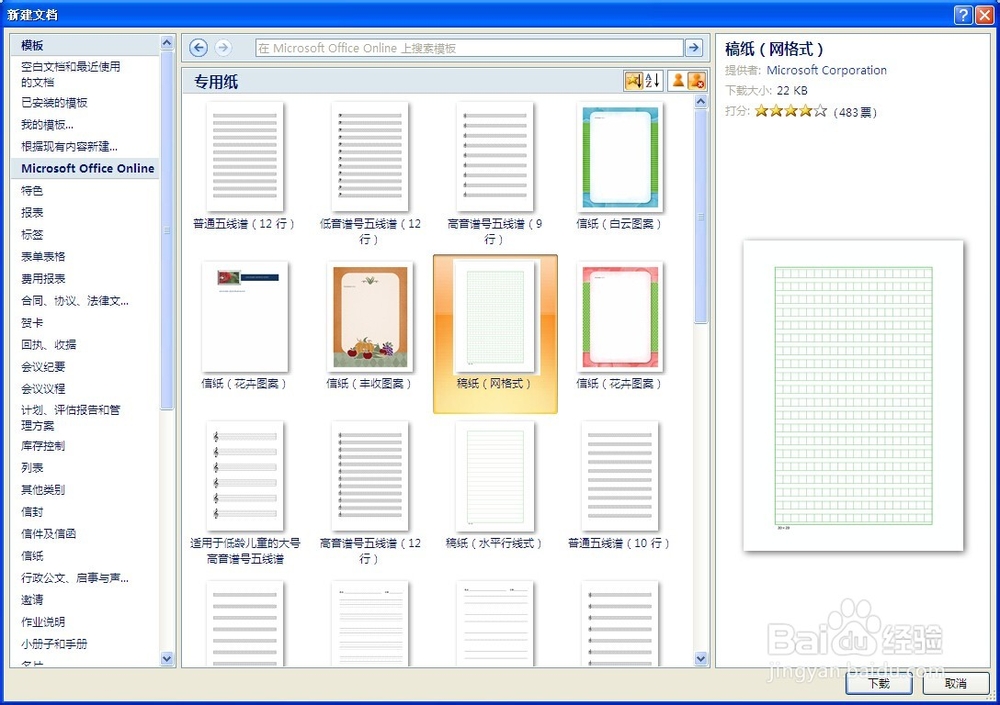1000x705 pixels.
Task: Start template search with the arrow button
Action: (x=694, y=46)
